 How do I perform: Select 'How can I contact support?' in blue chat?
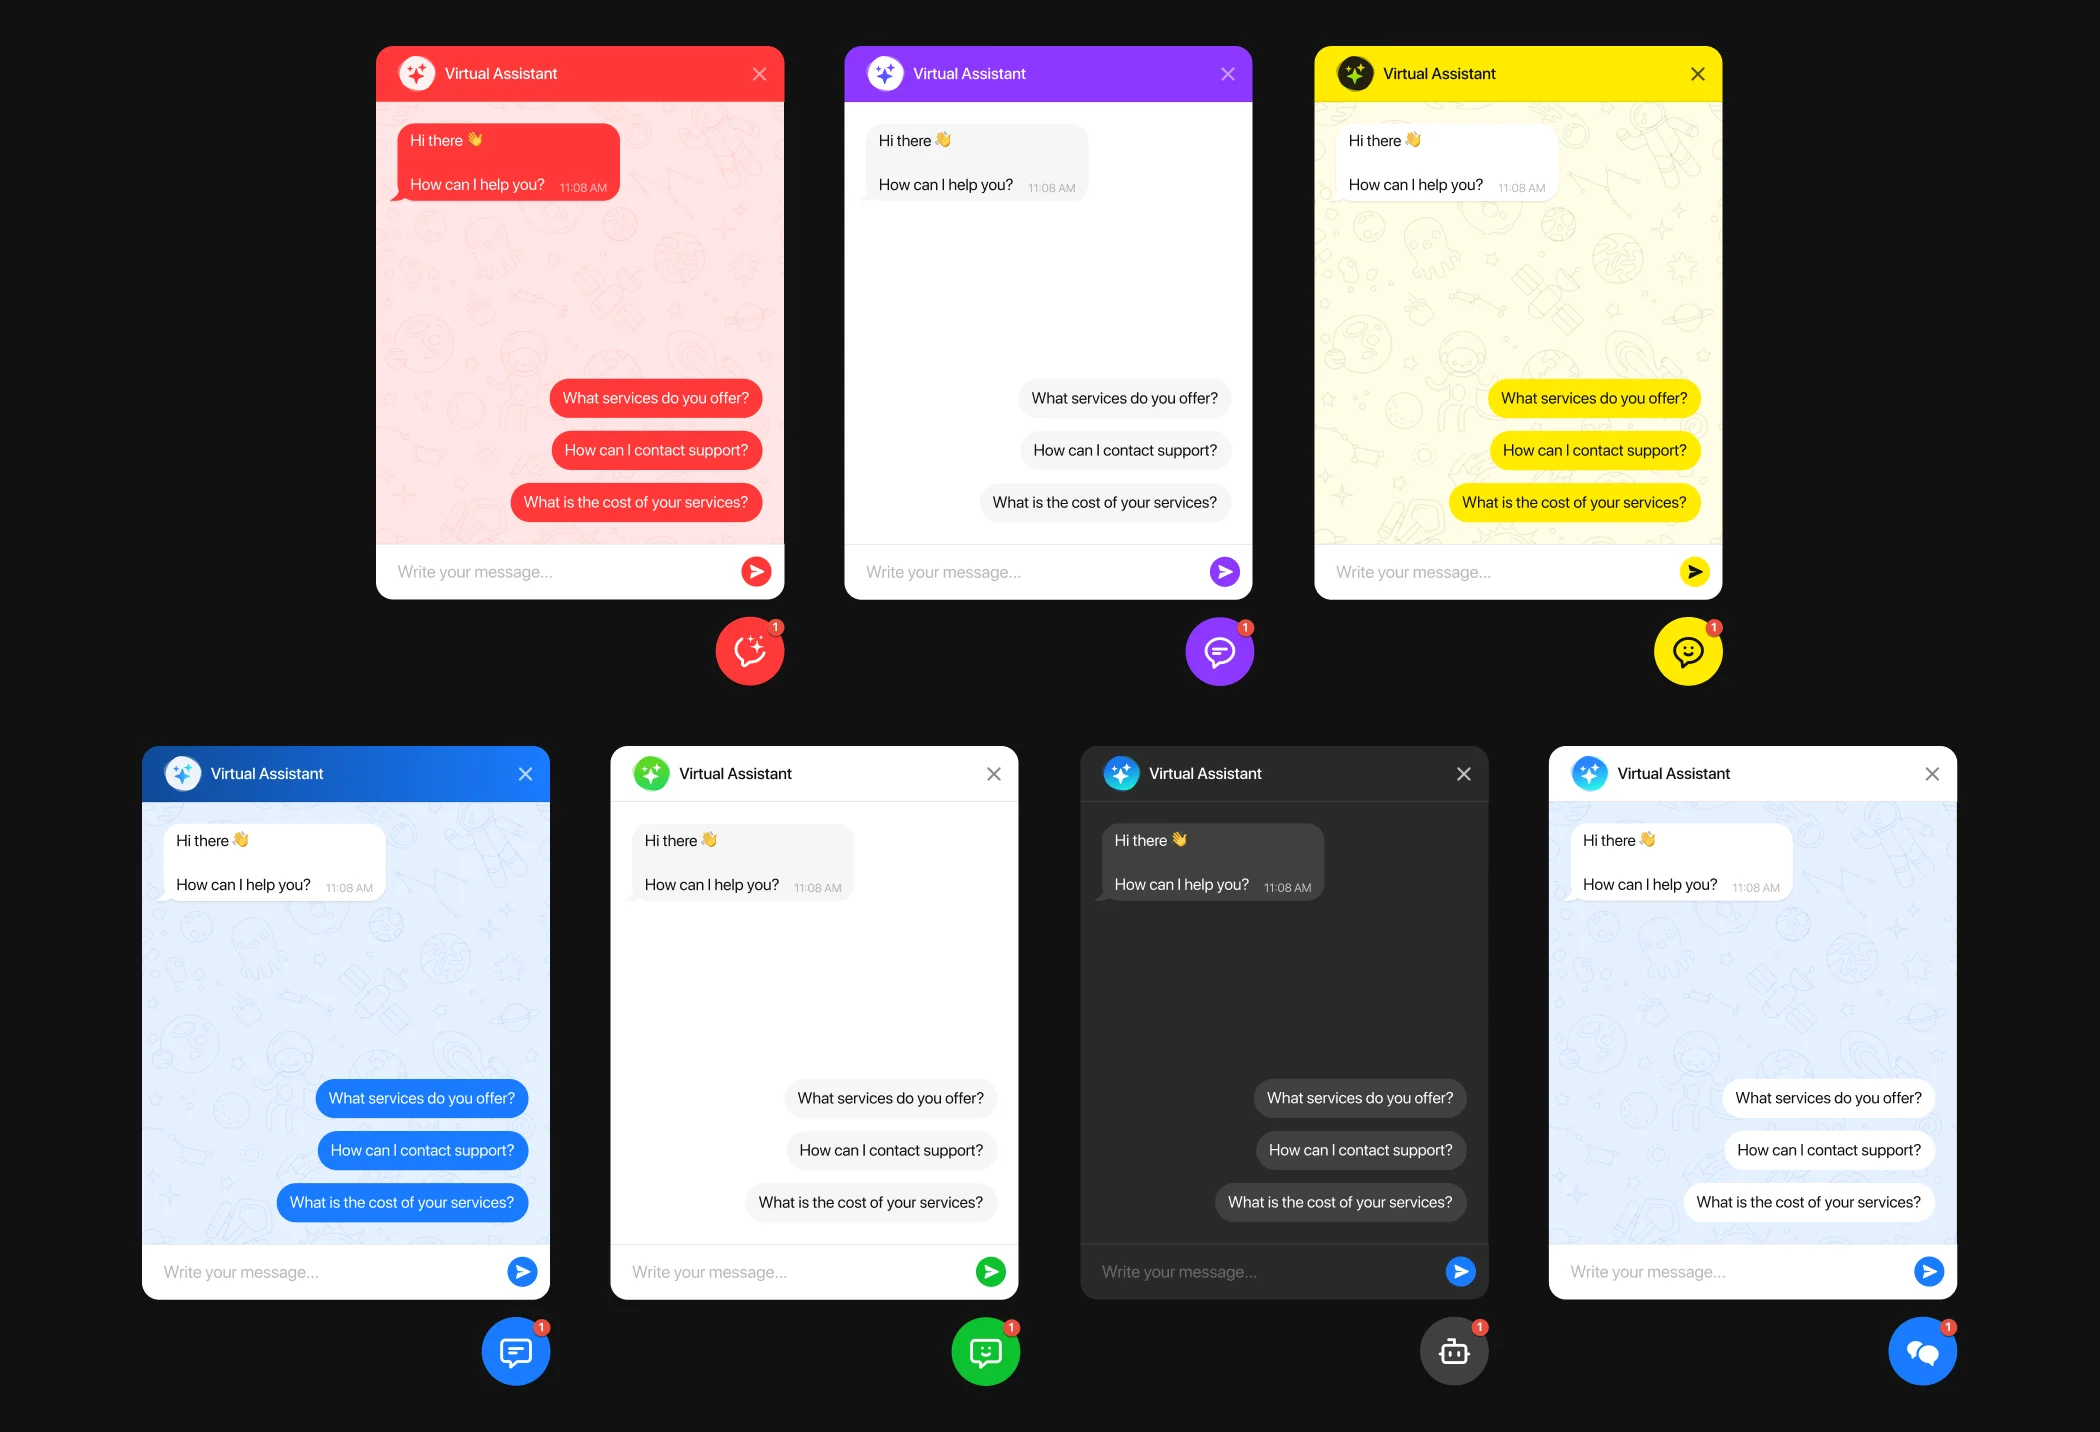coord(421,1151)
